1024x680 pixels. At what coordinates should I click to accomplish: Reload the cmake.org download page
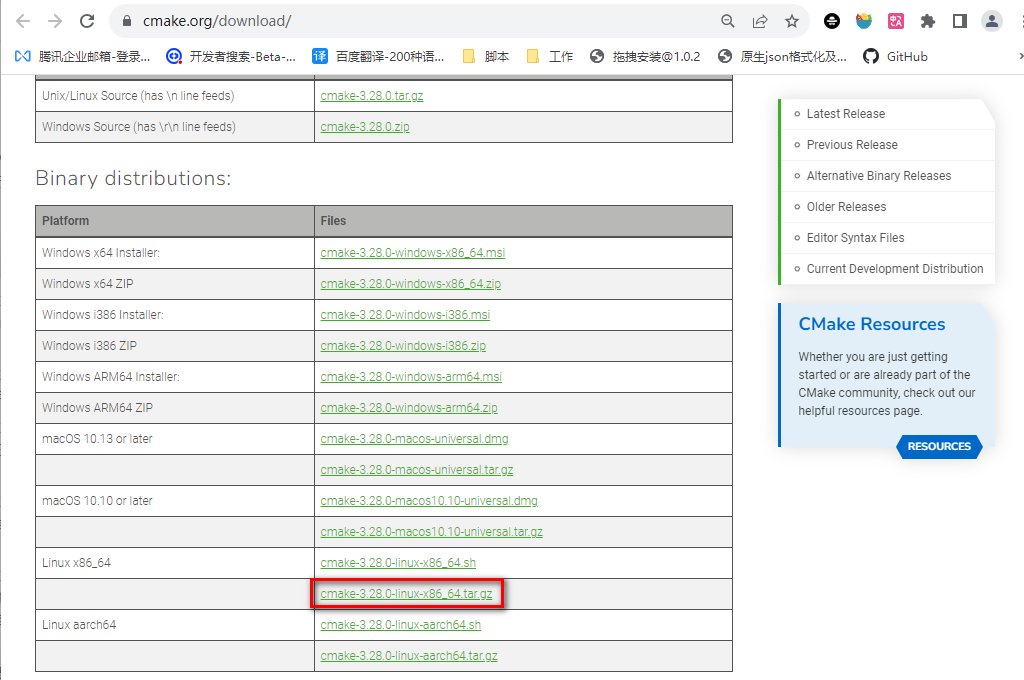tap(87, 21)
